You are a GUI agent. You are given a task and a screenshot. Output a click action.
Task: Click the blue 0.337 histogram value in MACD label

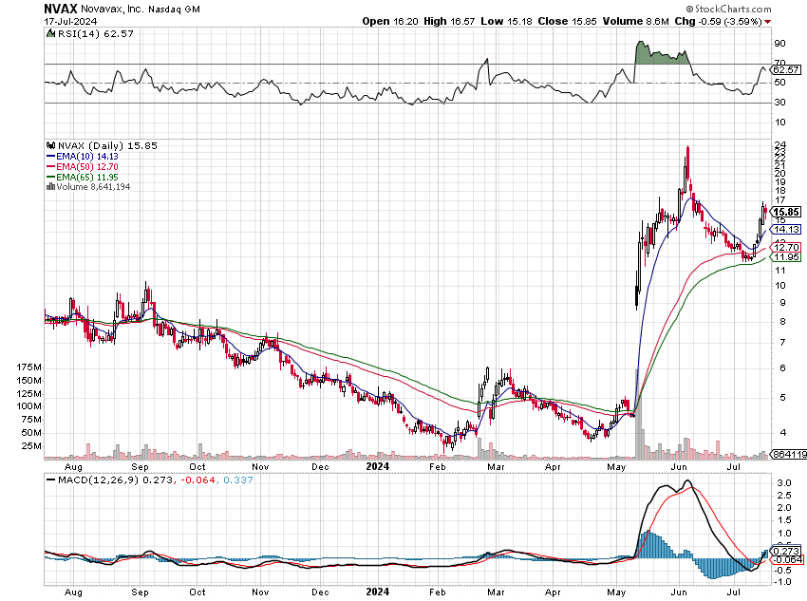[x=237, y=480]
